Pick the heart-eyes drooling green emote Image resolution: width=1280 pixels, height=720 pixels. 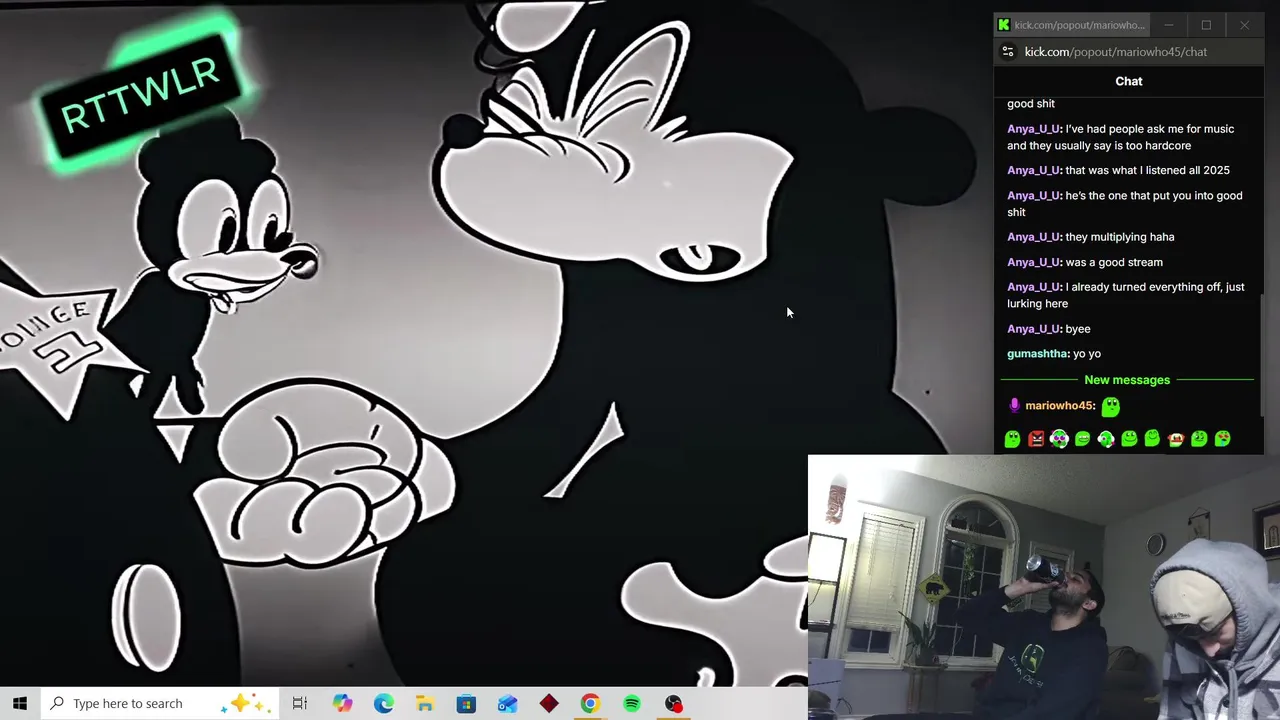pos(1222,439)
